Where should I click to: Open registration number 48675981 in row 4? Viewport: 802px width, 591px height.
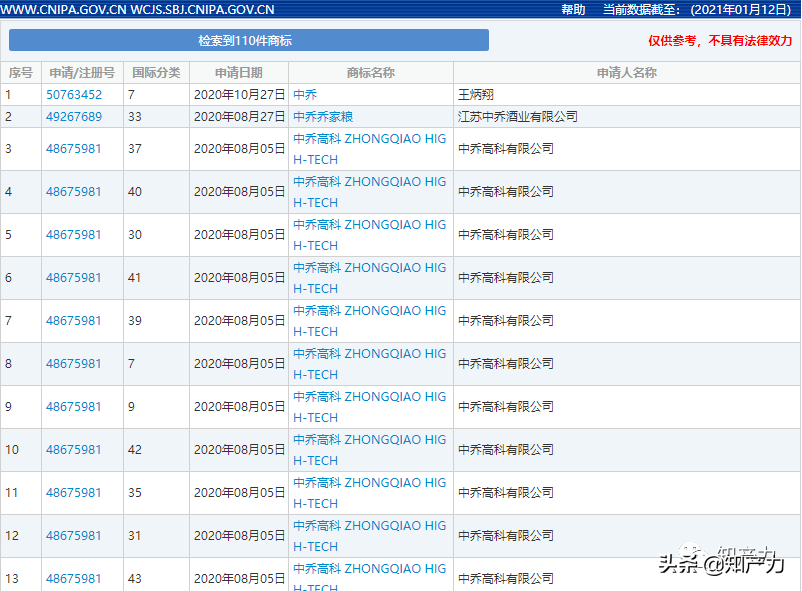click(74, 192)
